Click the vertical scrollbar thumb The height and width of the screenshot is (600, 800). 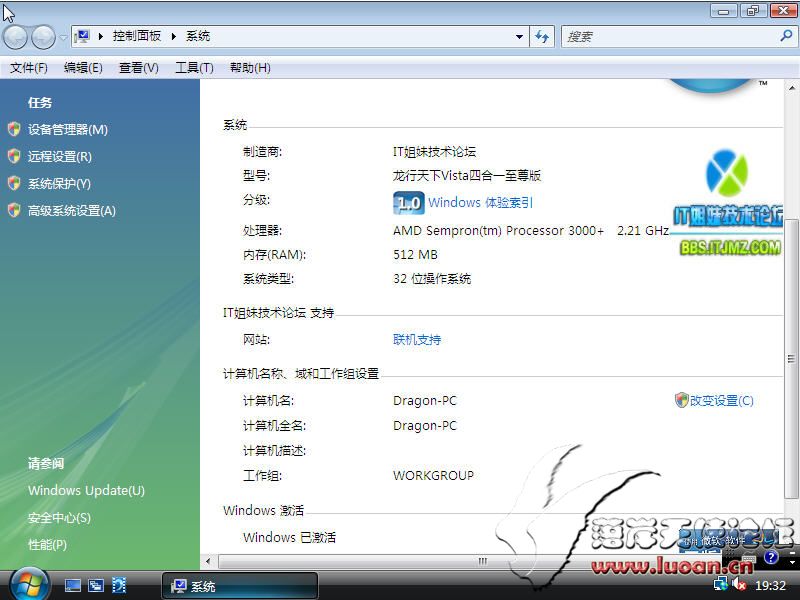pyautogui.click(x=791, y=359)
